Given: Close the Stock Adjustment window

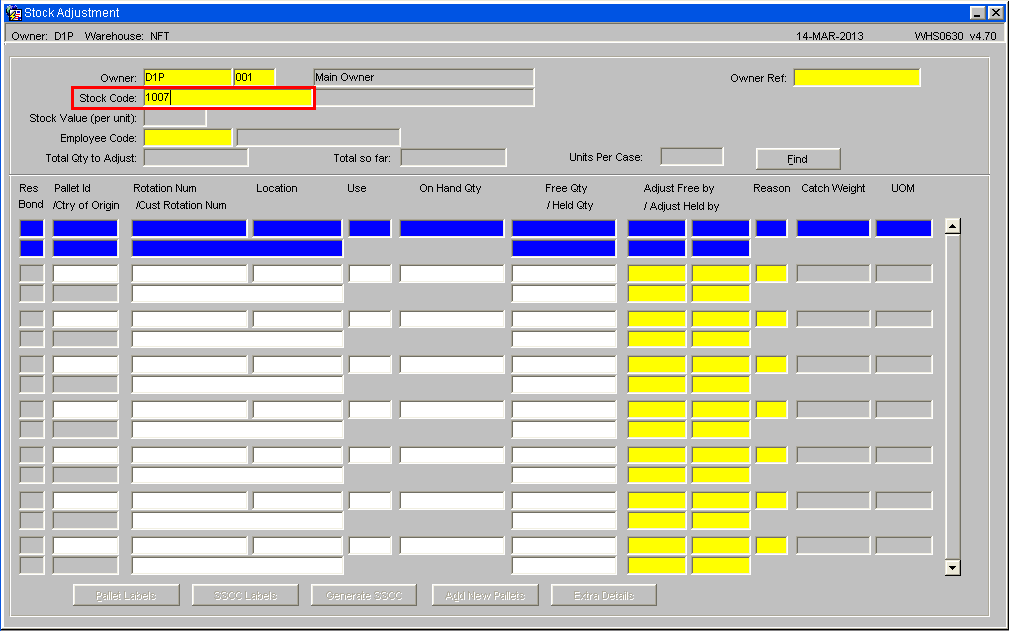Looking at the screenshot, I should pos(994,13).
